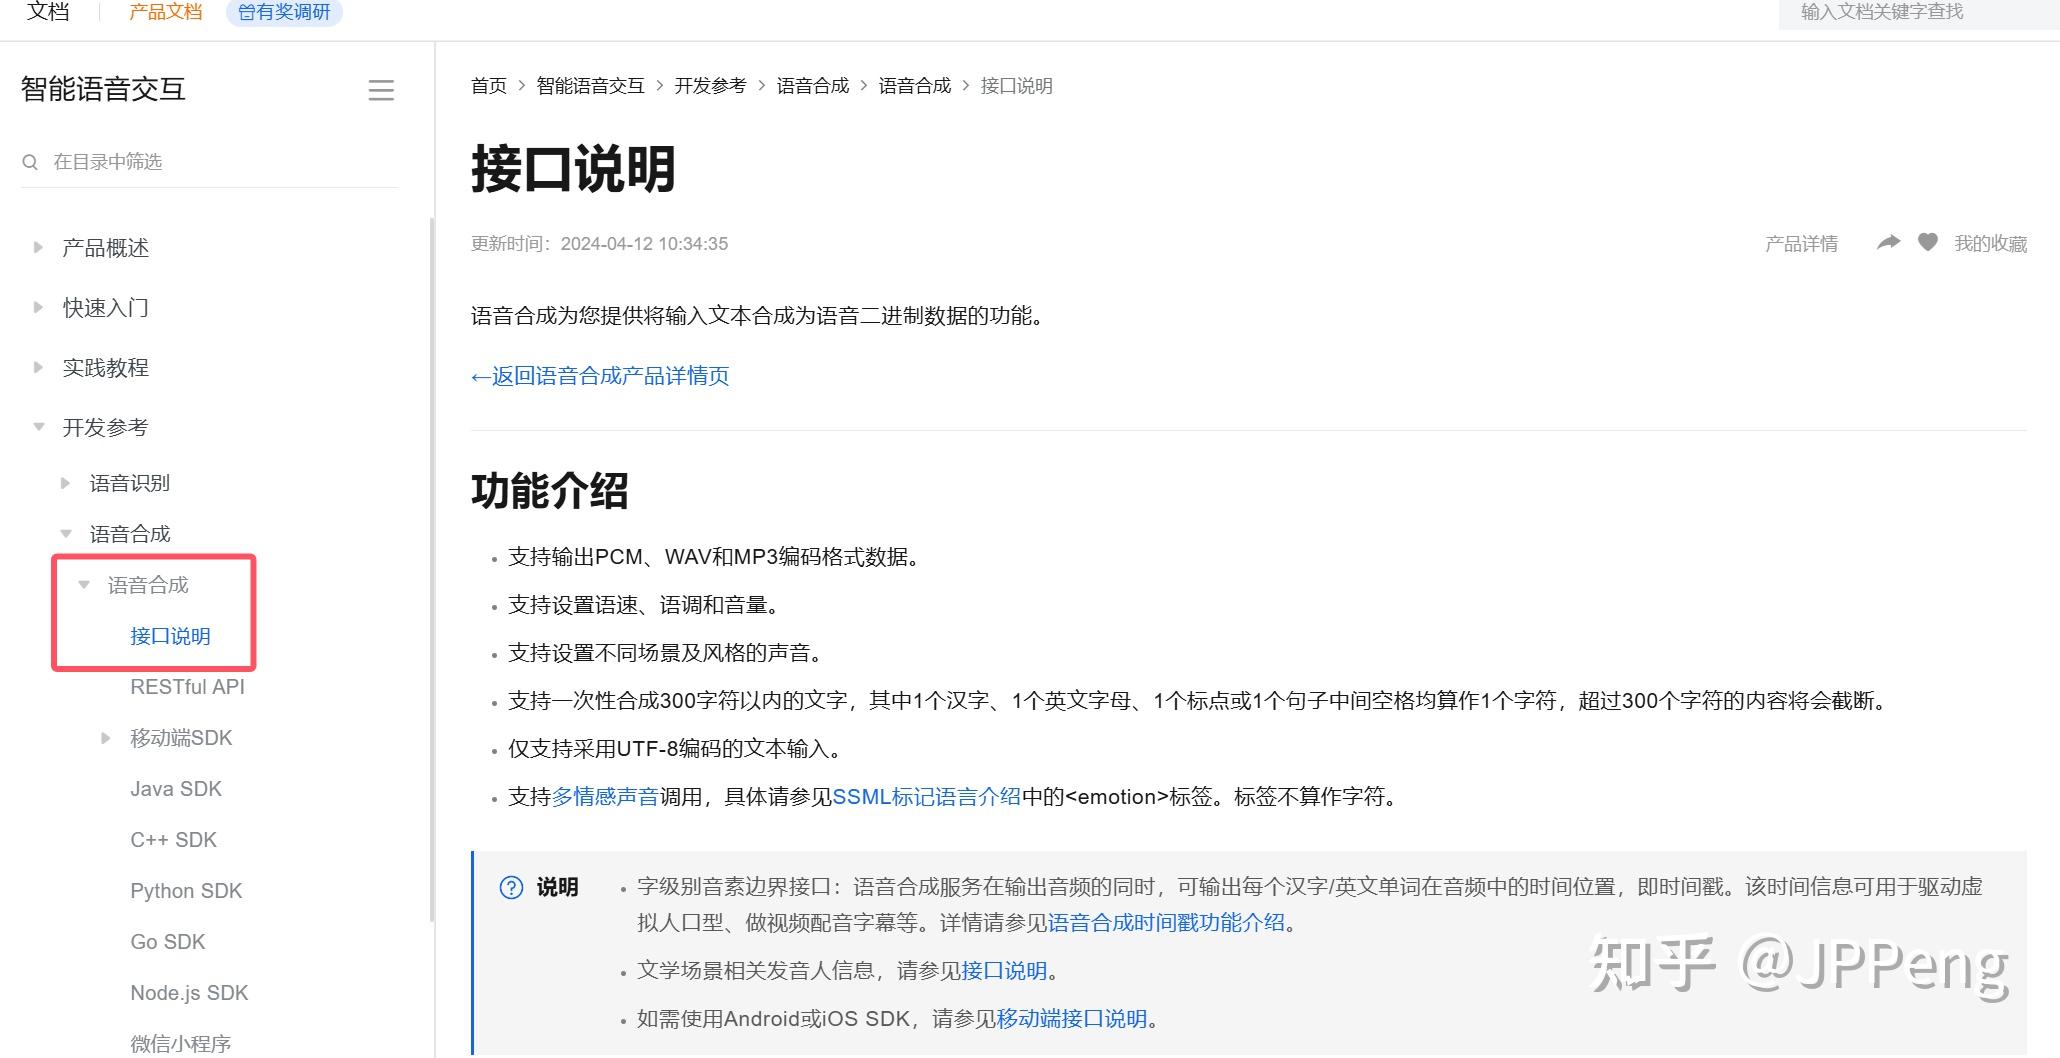
Task: Collapse the outer 语音合成 arrow under 开发参考
Action: (65, 534)
